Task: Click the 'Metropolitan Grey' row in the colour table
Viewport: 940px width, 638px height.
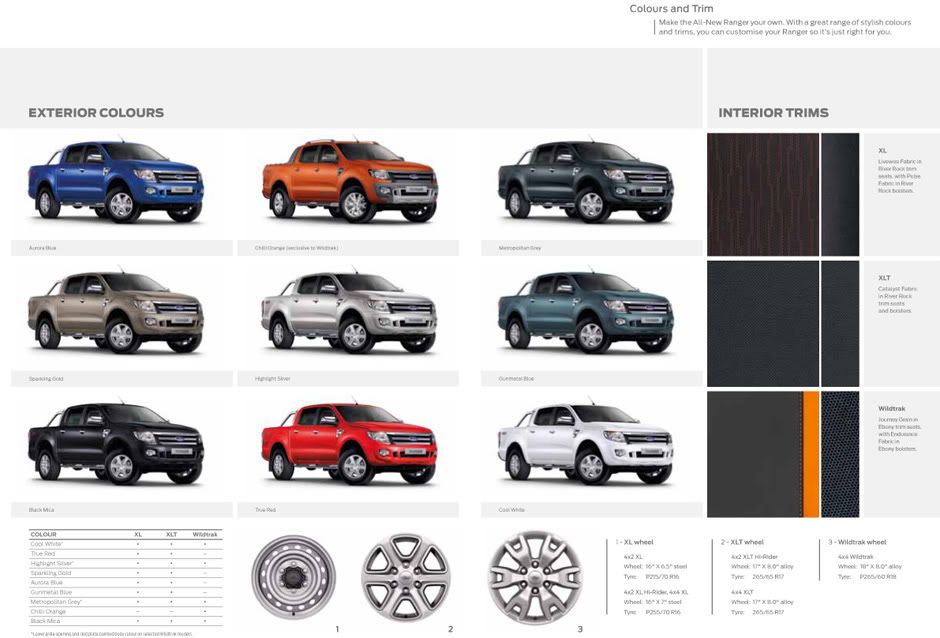Action: (126, 602)
